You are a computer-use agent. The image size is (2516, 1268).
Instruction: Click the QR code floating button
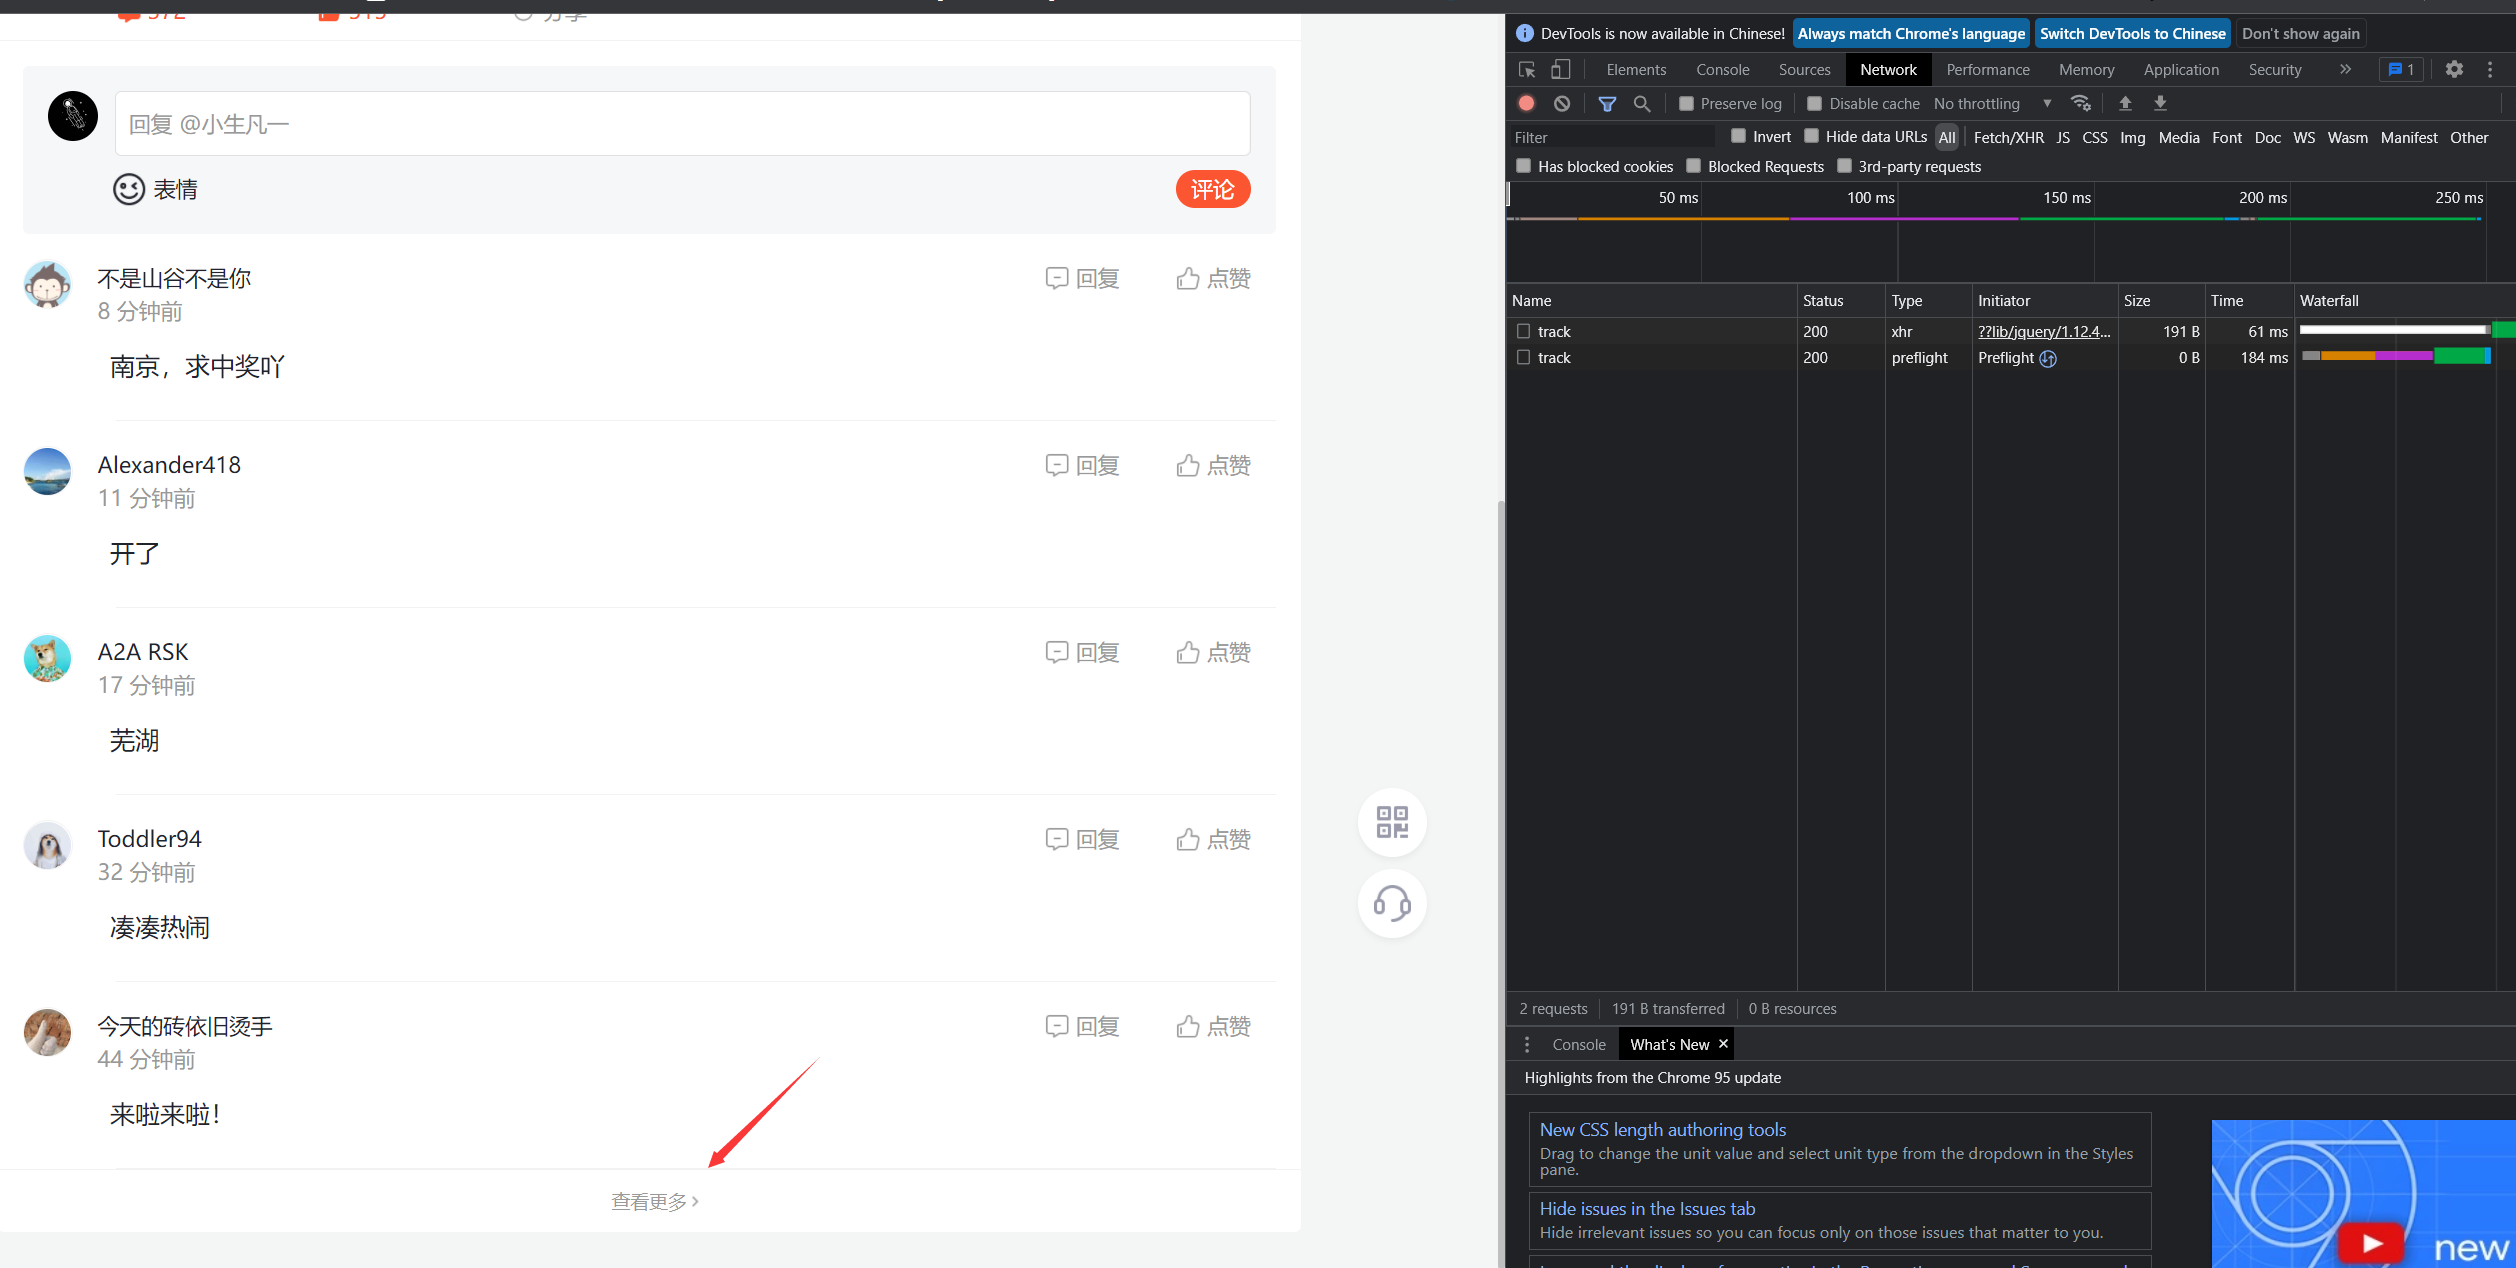[x=1392, y=822]
